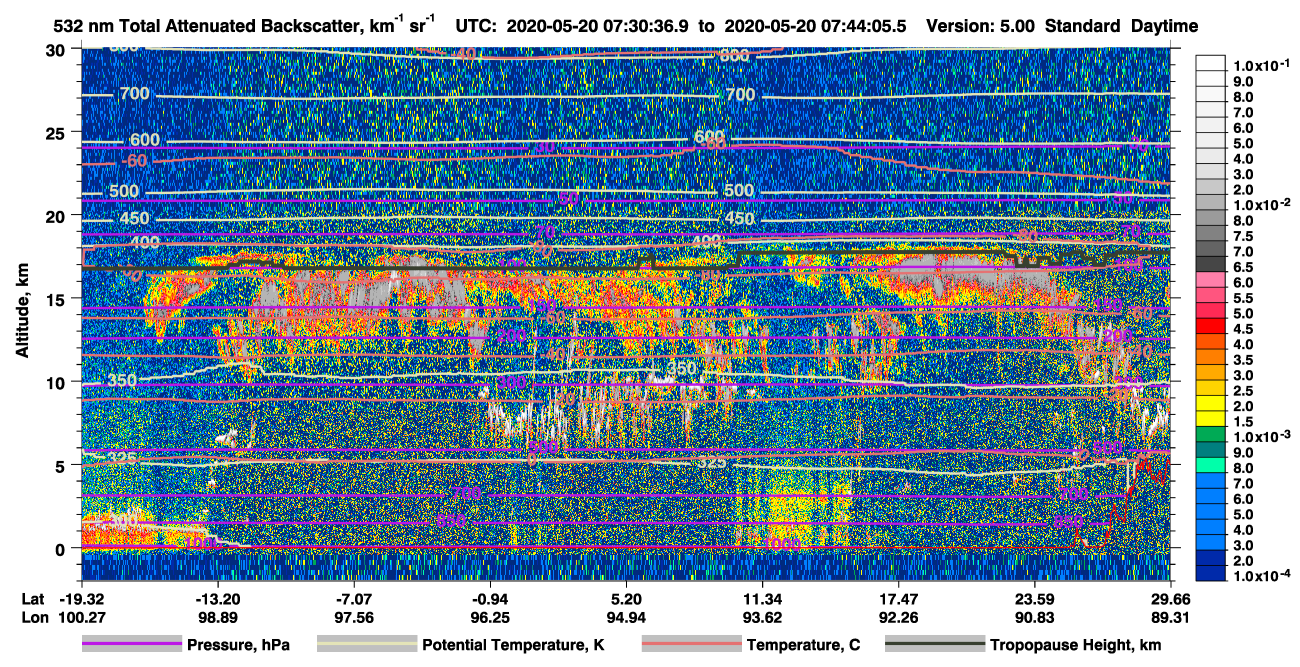
Task: Click the 'Daytime' label in title
Action: pos(1165,26)
